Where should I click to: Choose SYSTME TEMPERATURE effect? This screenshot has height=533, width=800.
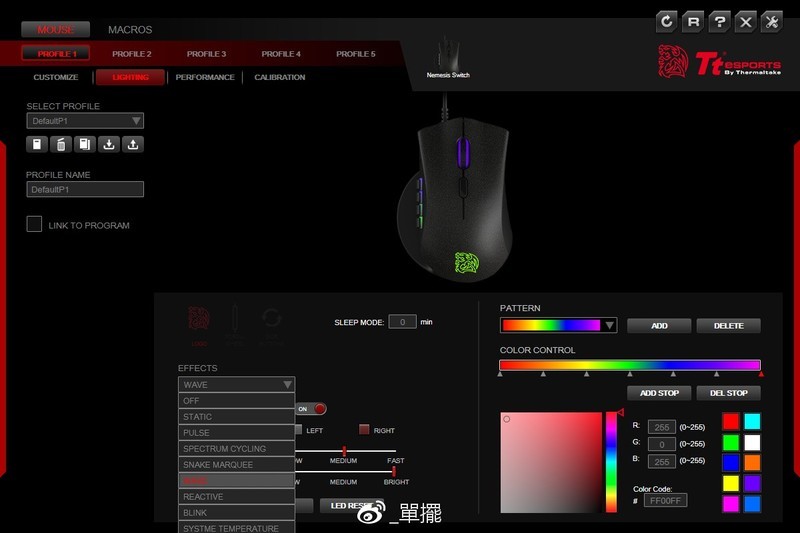(237, 527)
